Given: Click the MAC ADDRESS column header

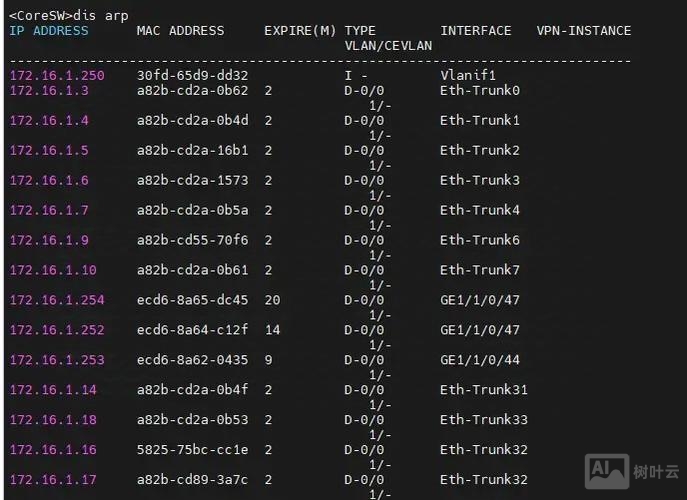Looking at the screenshot, I should pos(180,31).
